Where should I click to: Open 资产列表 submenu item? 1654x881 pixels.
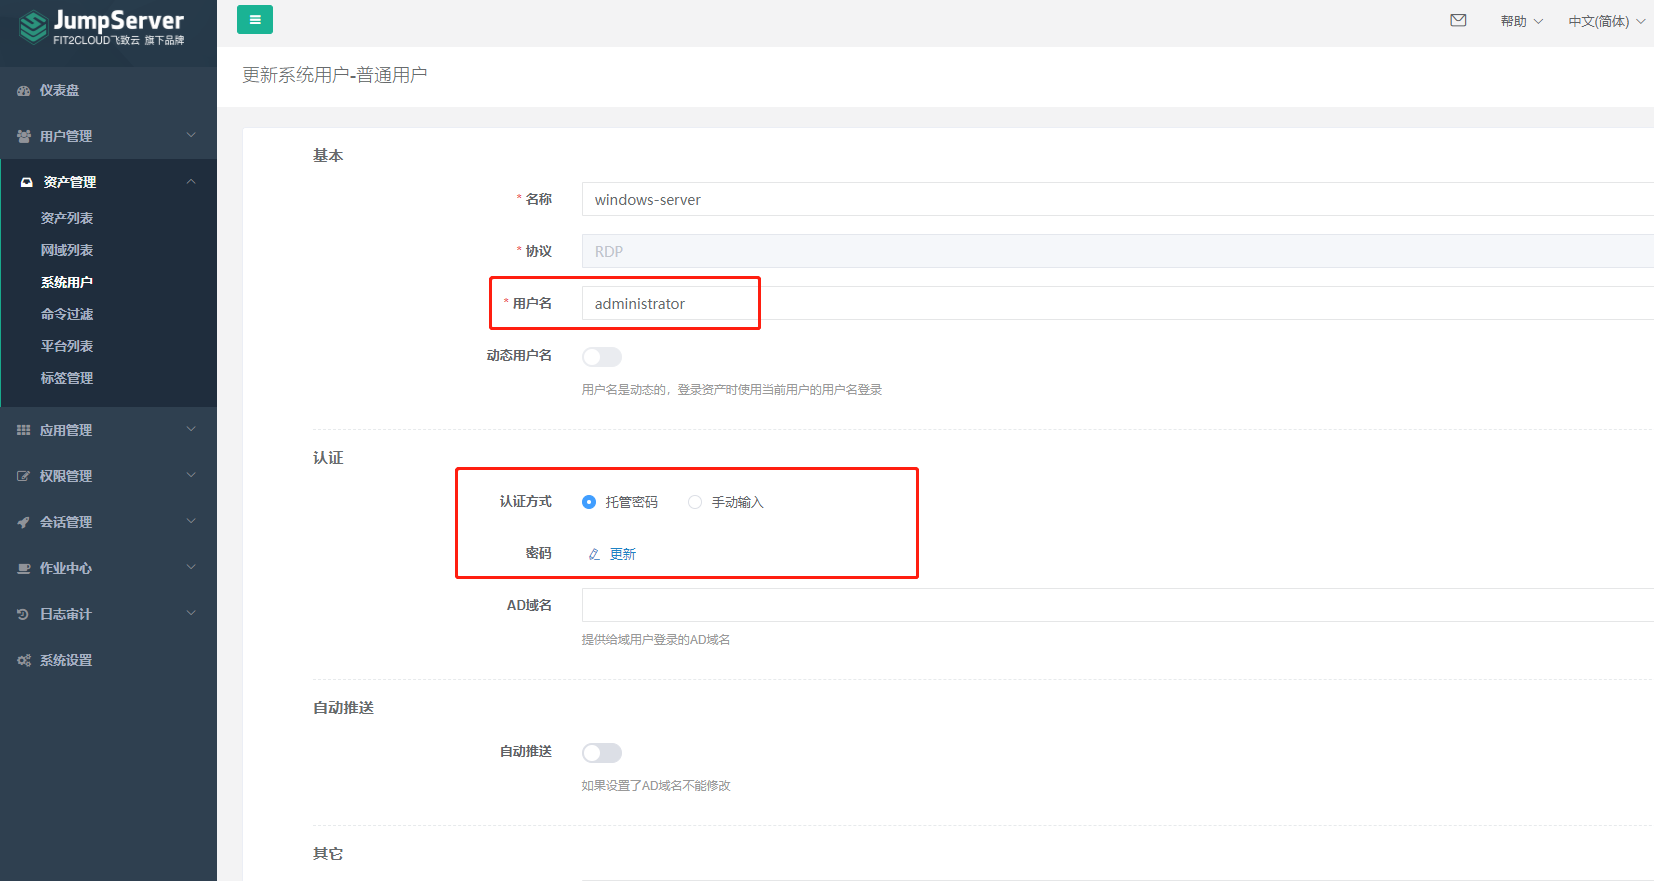pos(67,218)
